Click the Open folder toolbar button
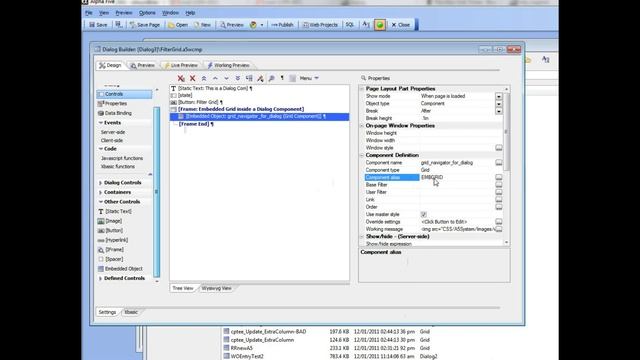Viewport: 640px width, 360px height. [178, 25]
